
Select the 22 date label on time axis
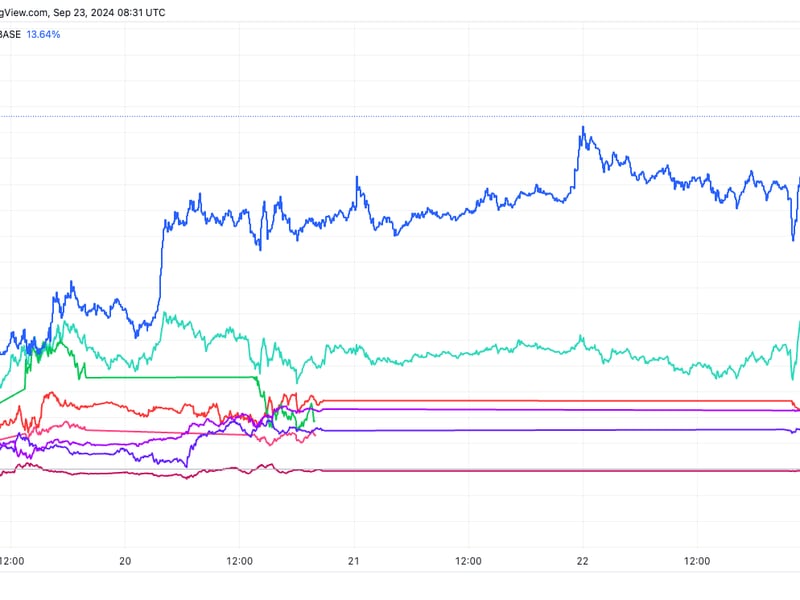coord(582,562)
